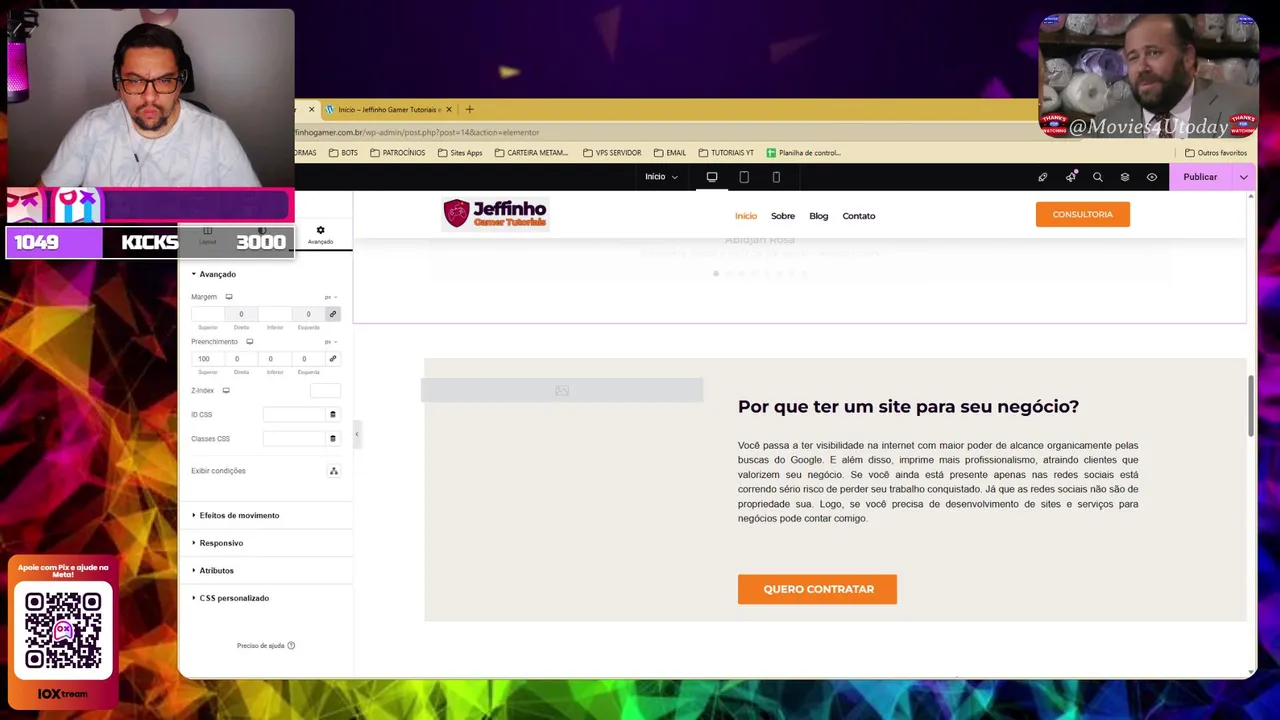Screen dimensions: 1280x720
Task: Toggle linked values for Margem
Action: point(333,314)
